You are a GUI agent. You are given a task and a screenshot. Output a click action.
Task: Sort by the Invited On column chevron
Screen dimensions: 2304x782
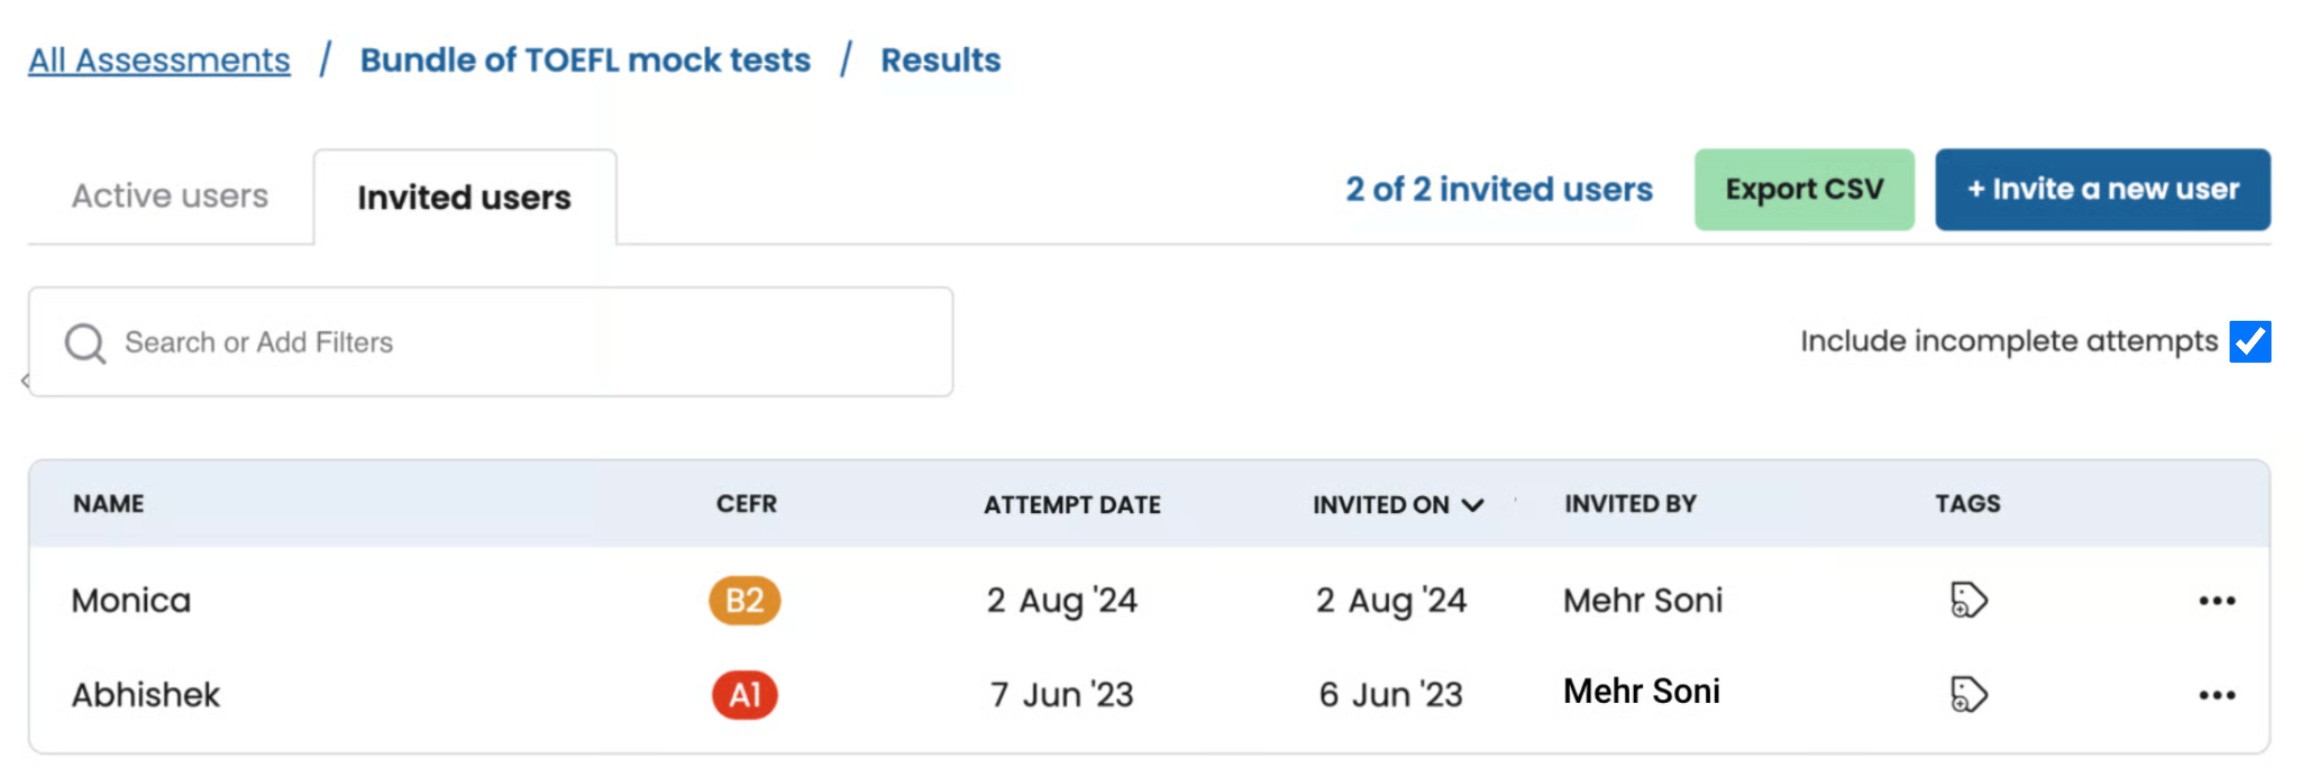pyautogui.click(x=1472, y=505)
